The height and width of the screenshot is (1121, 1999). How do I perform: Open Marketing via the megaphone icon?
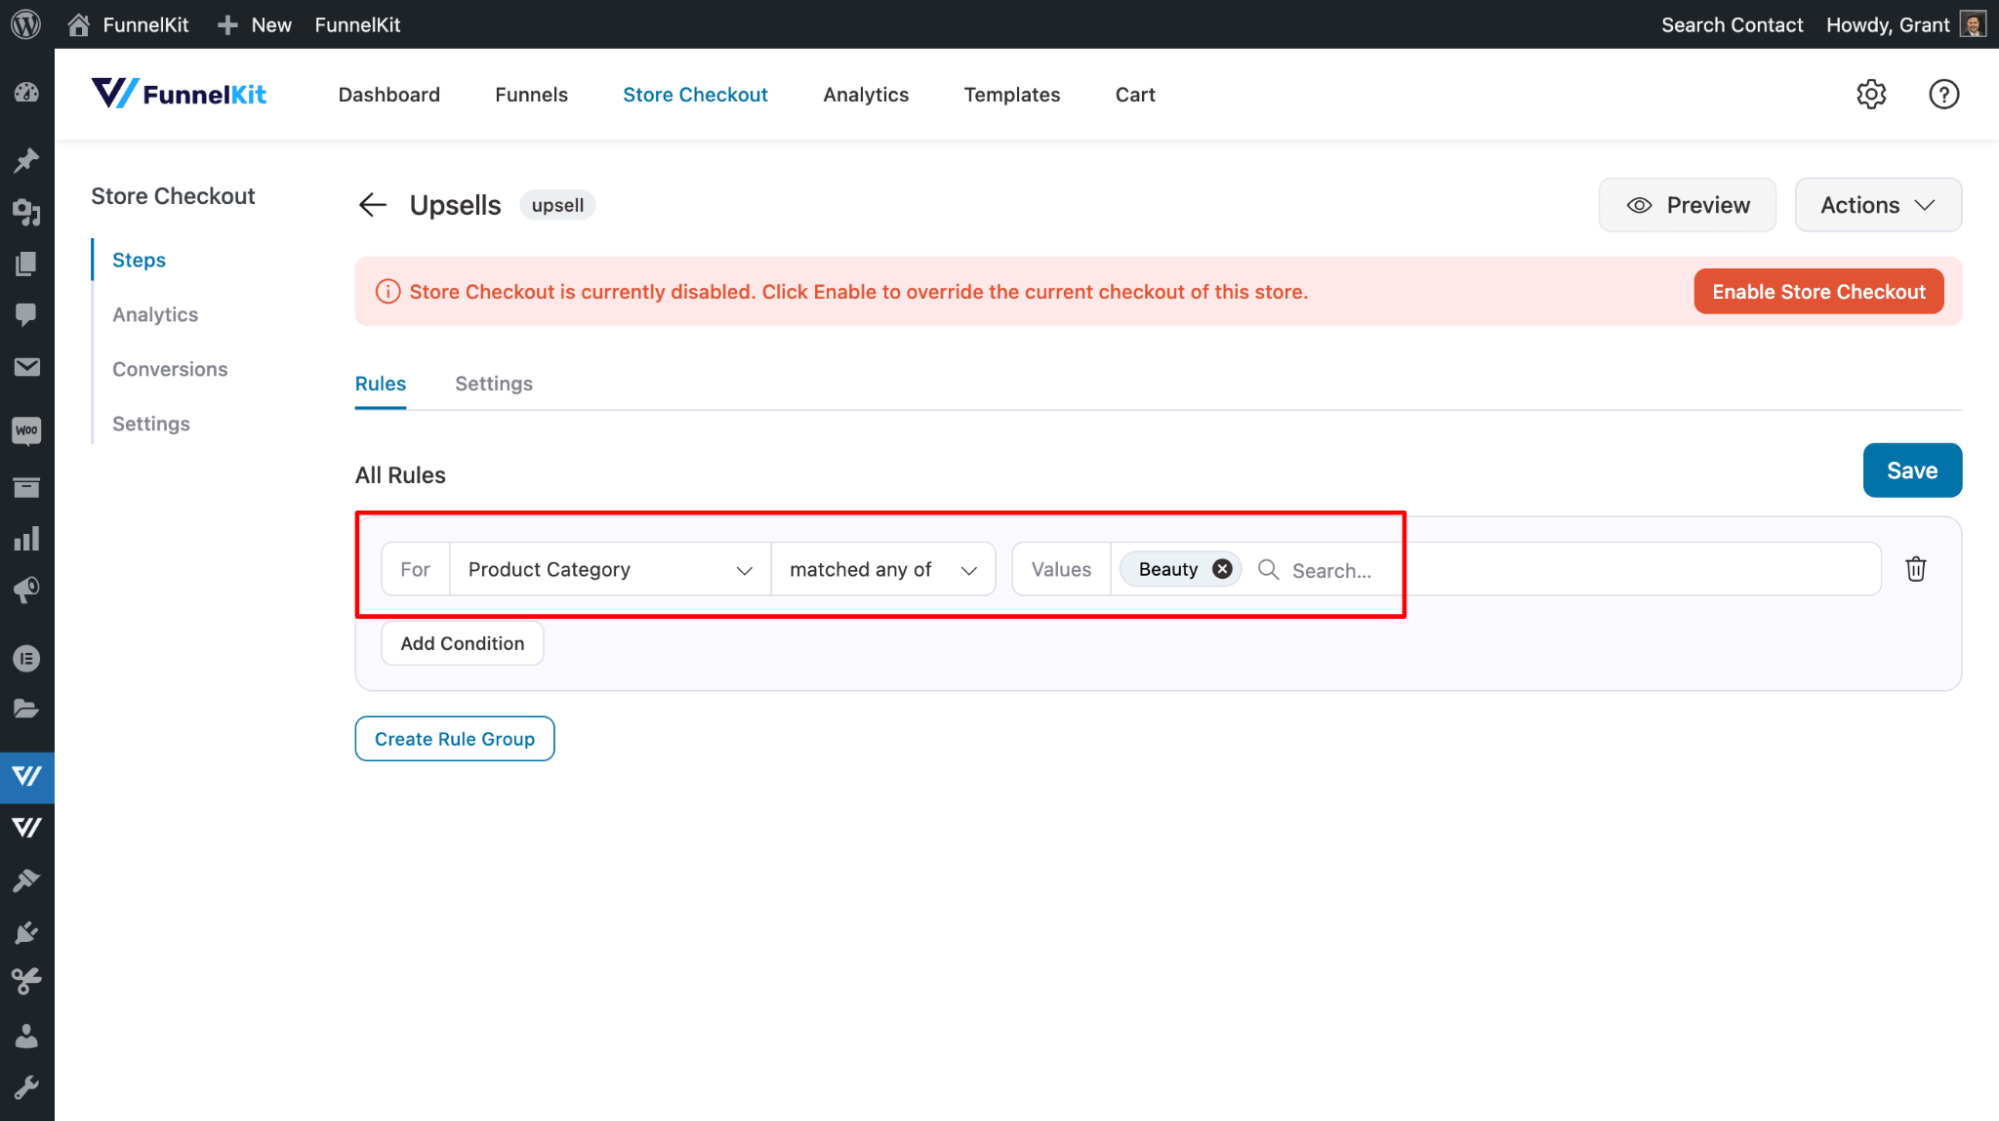27,590
